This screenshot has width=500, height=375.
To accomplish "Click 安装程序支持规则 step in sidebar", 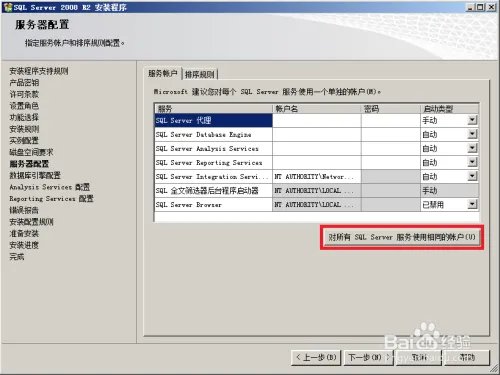I will (x=39, y=71).
